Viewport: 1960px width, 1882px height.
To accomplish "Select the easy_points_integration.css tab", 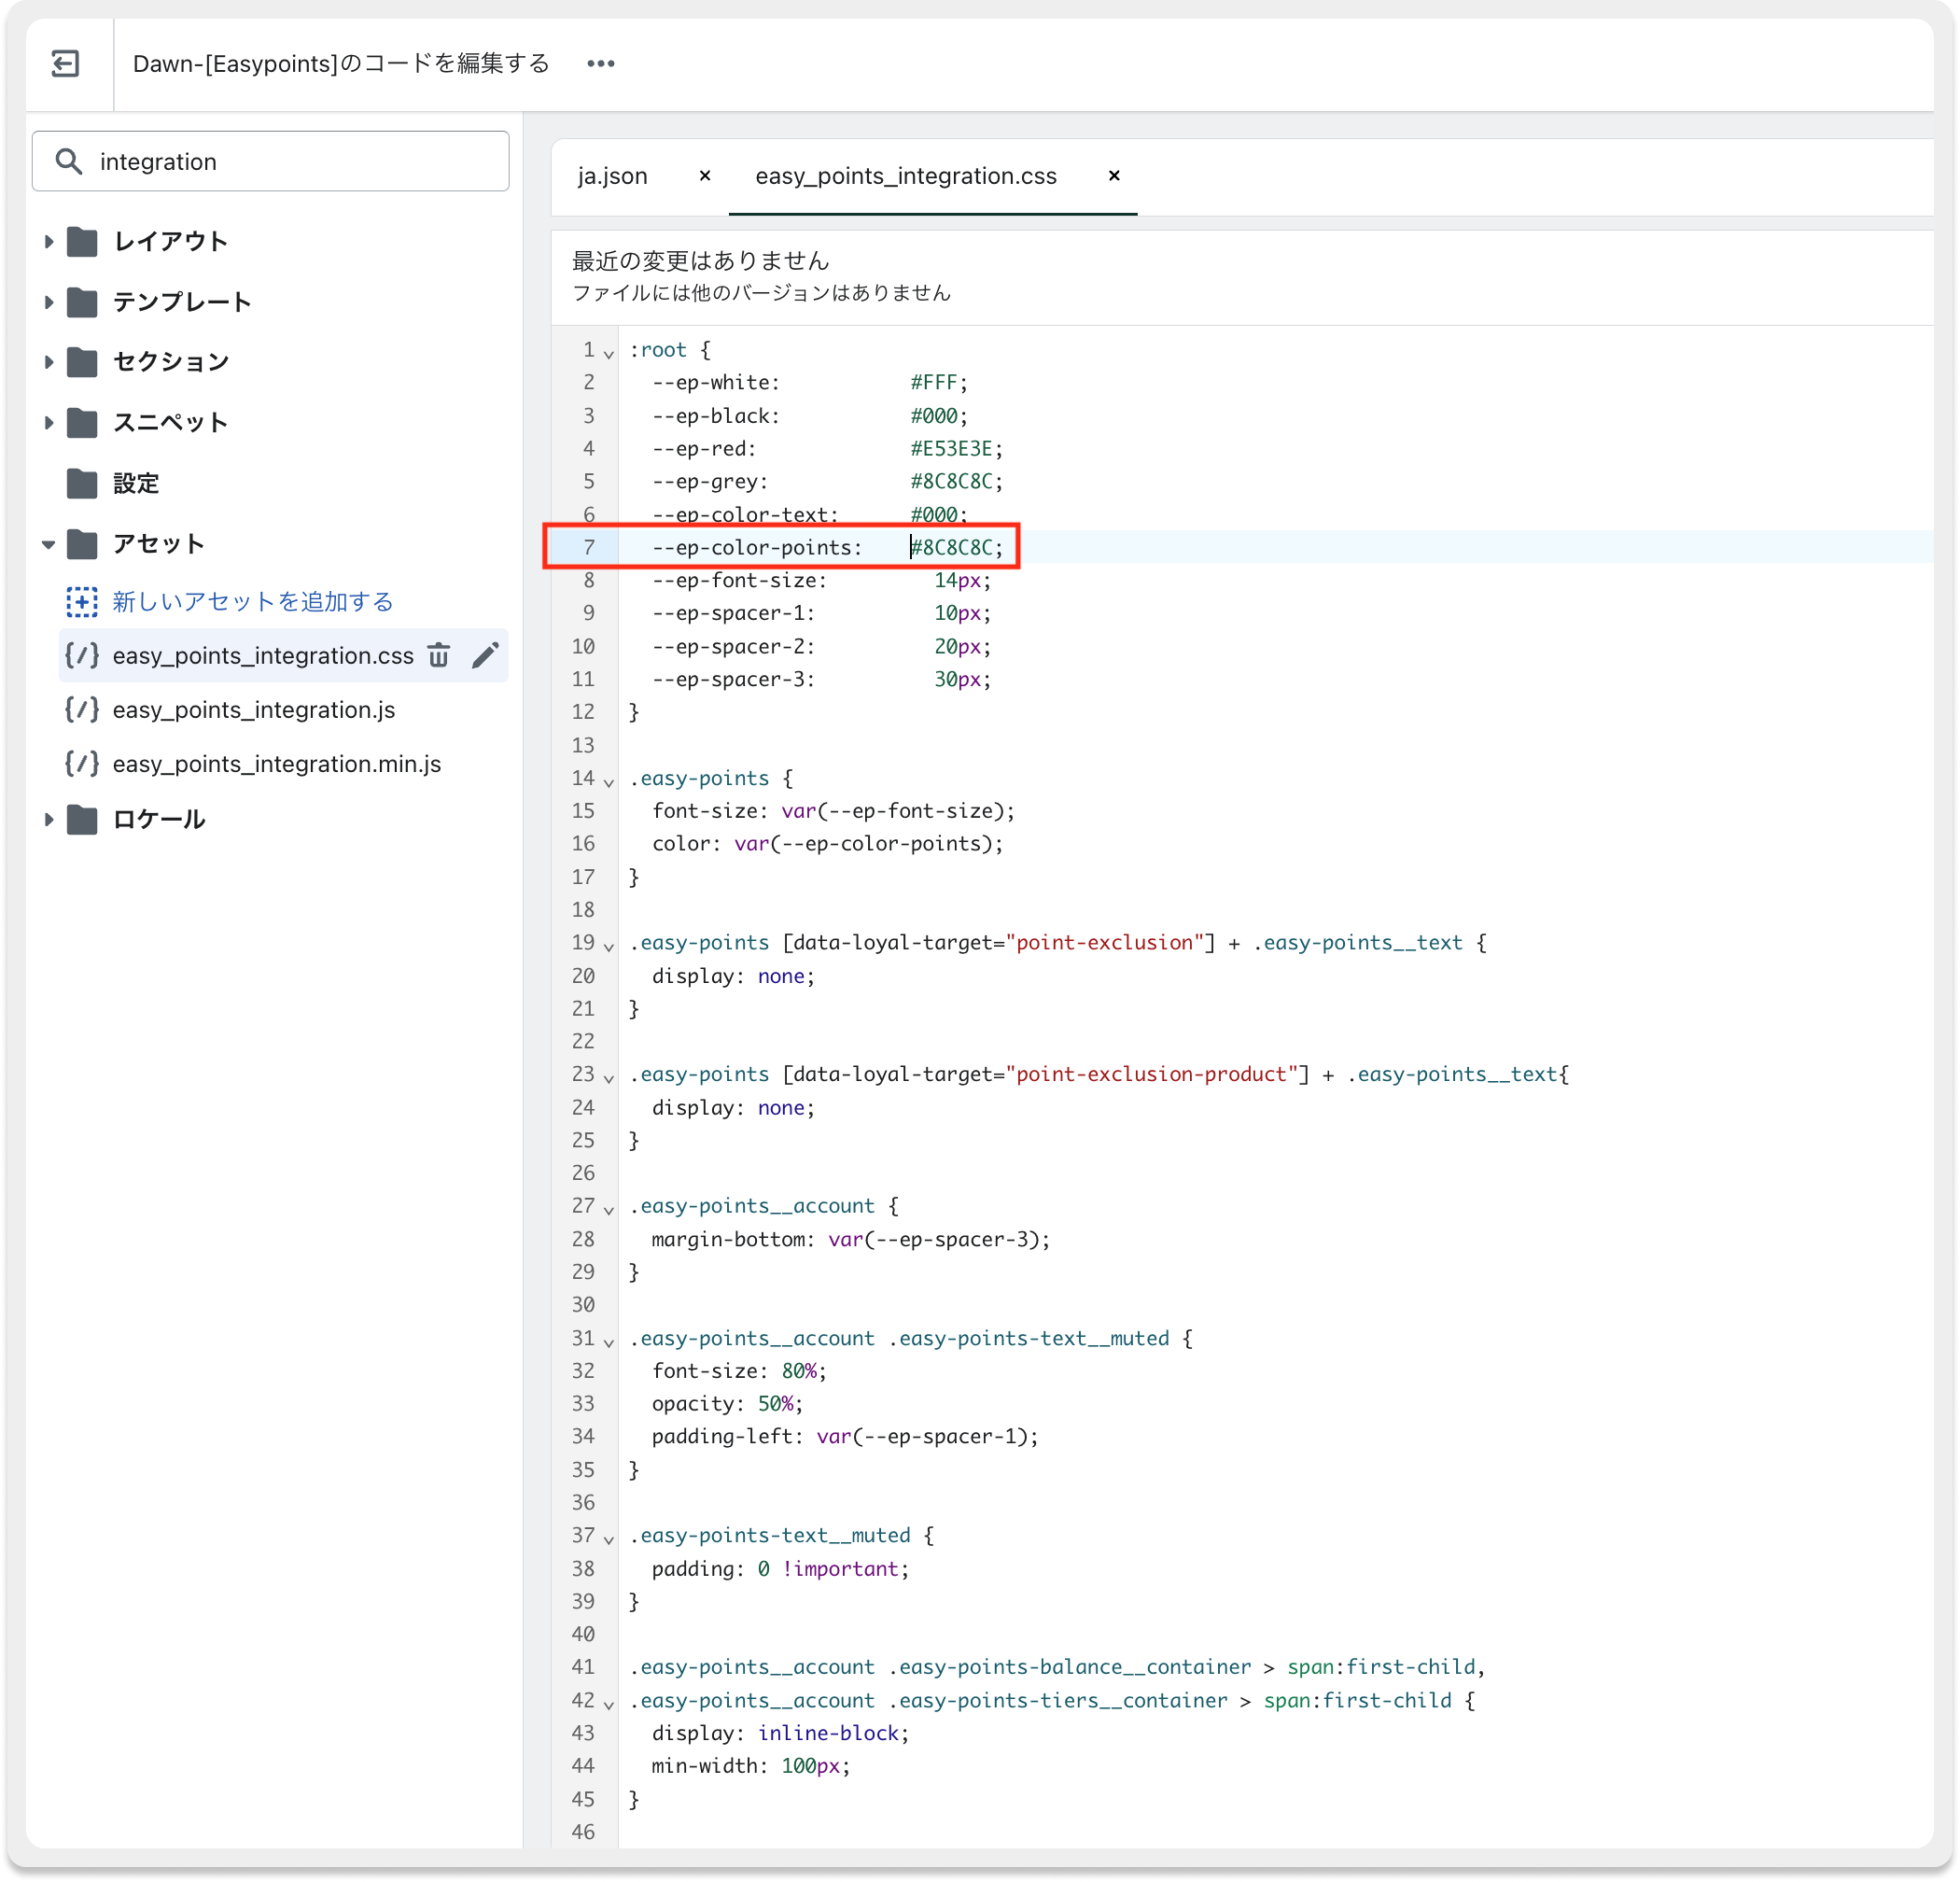I will (x=905, y=176).
